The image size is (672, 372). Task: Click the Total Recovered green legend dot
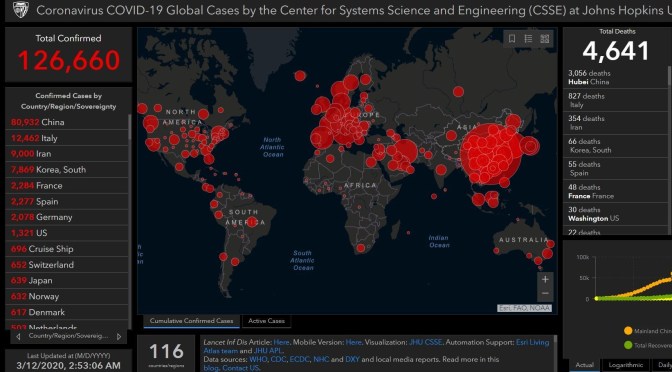pos(628,345)
